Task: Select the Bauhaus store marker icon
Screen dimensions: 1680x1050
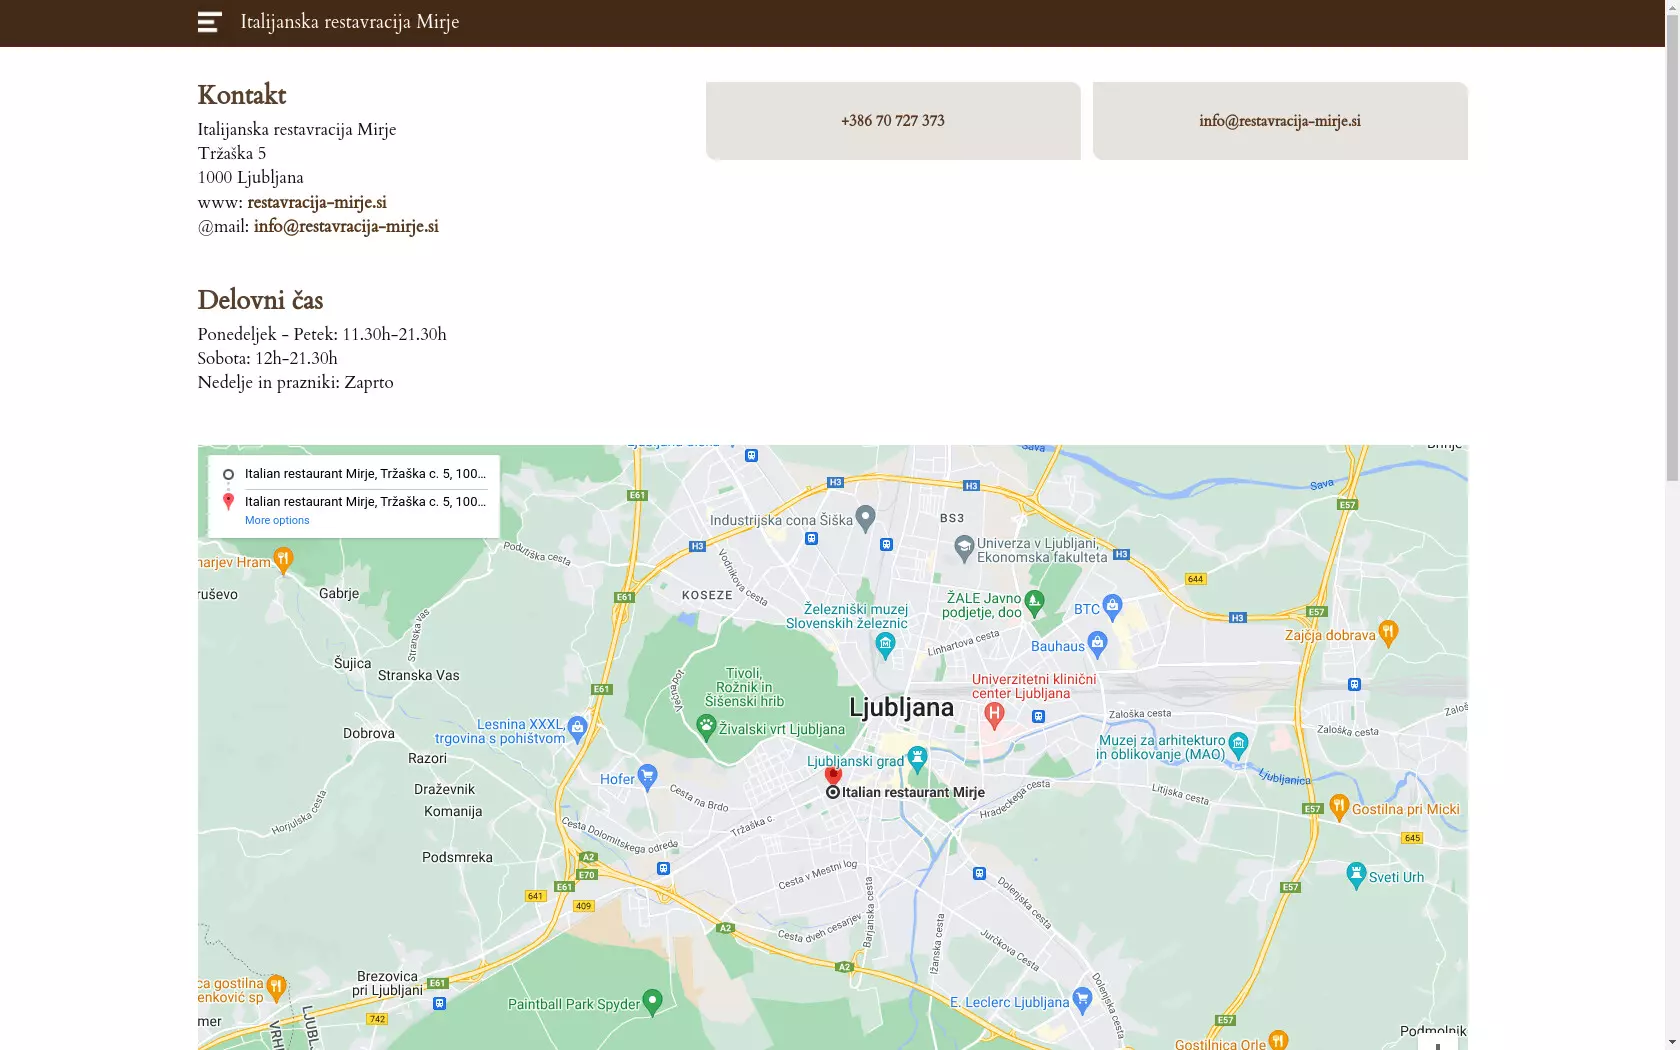Action: 1097,644
